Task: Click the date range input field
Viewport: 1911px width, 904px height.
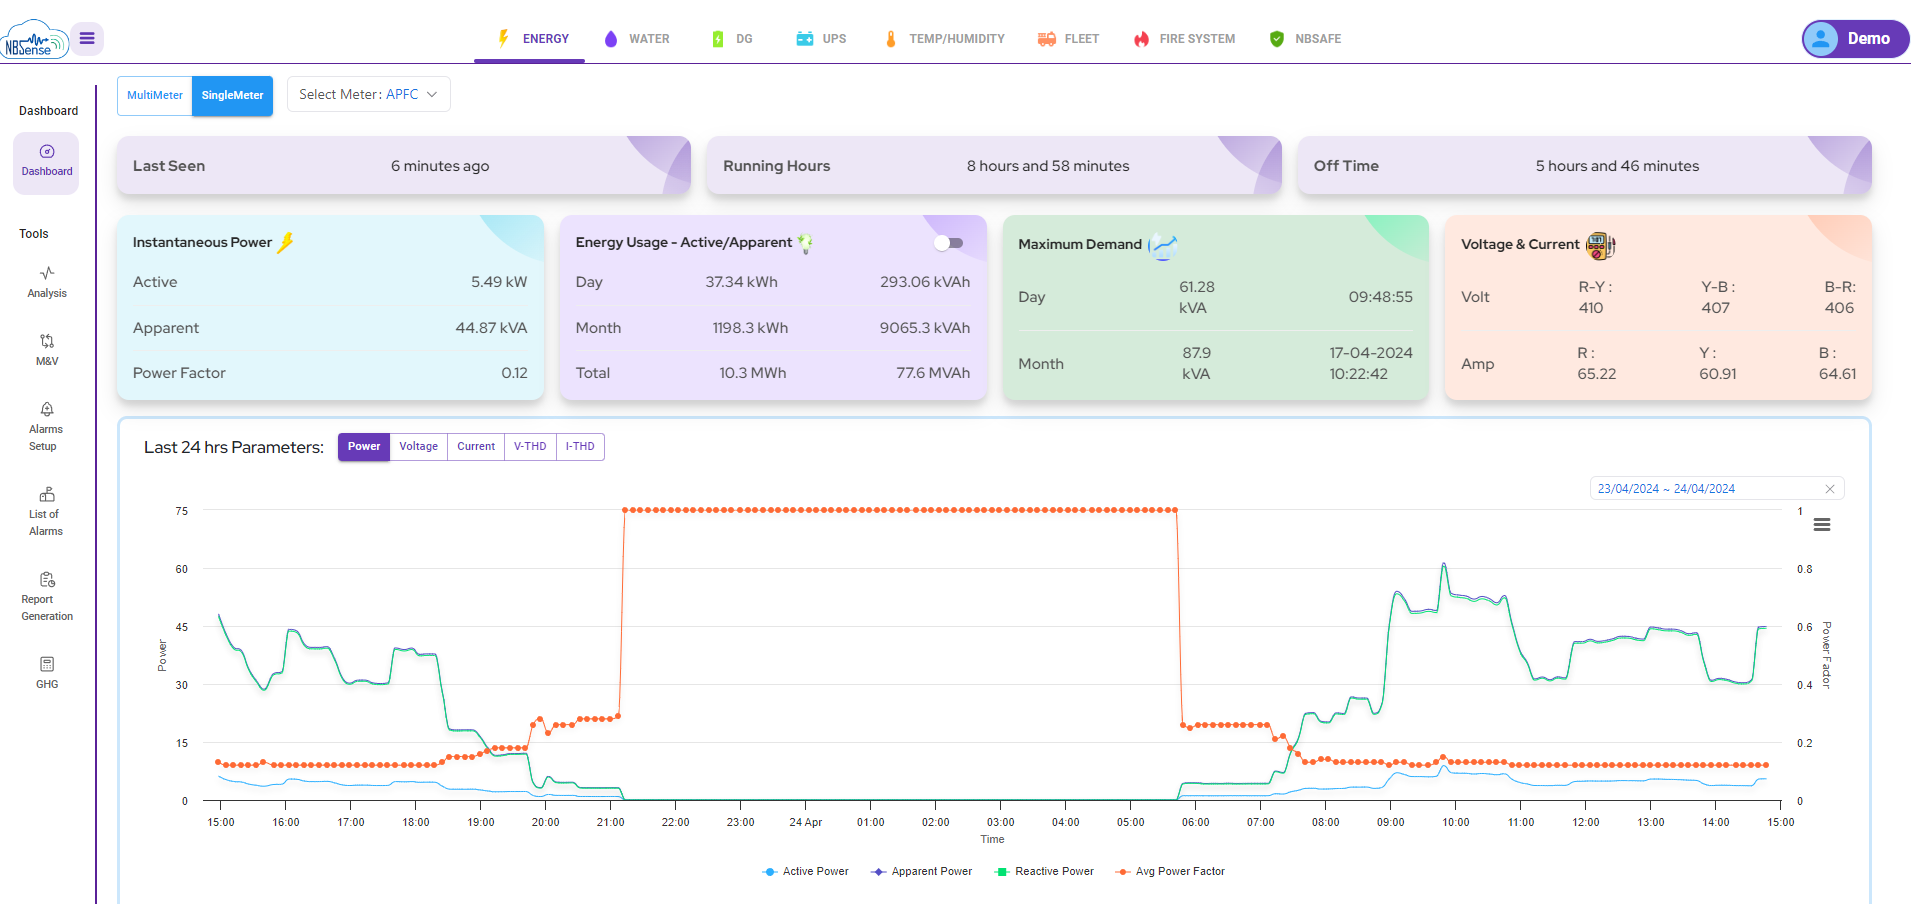Action: [x=1717, y=489]
